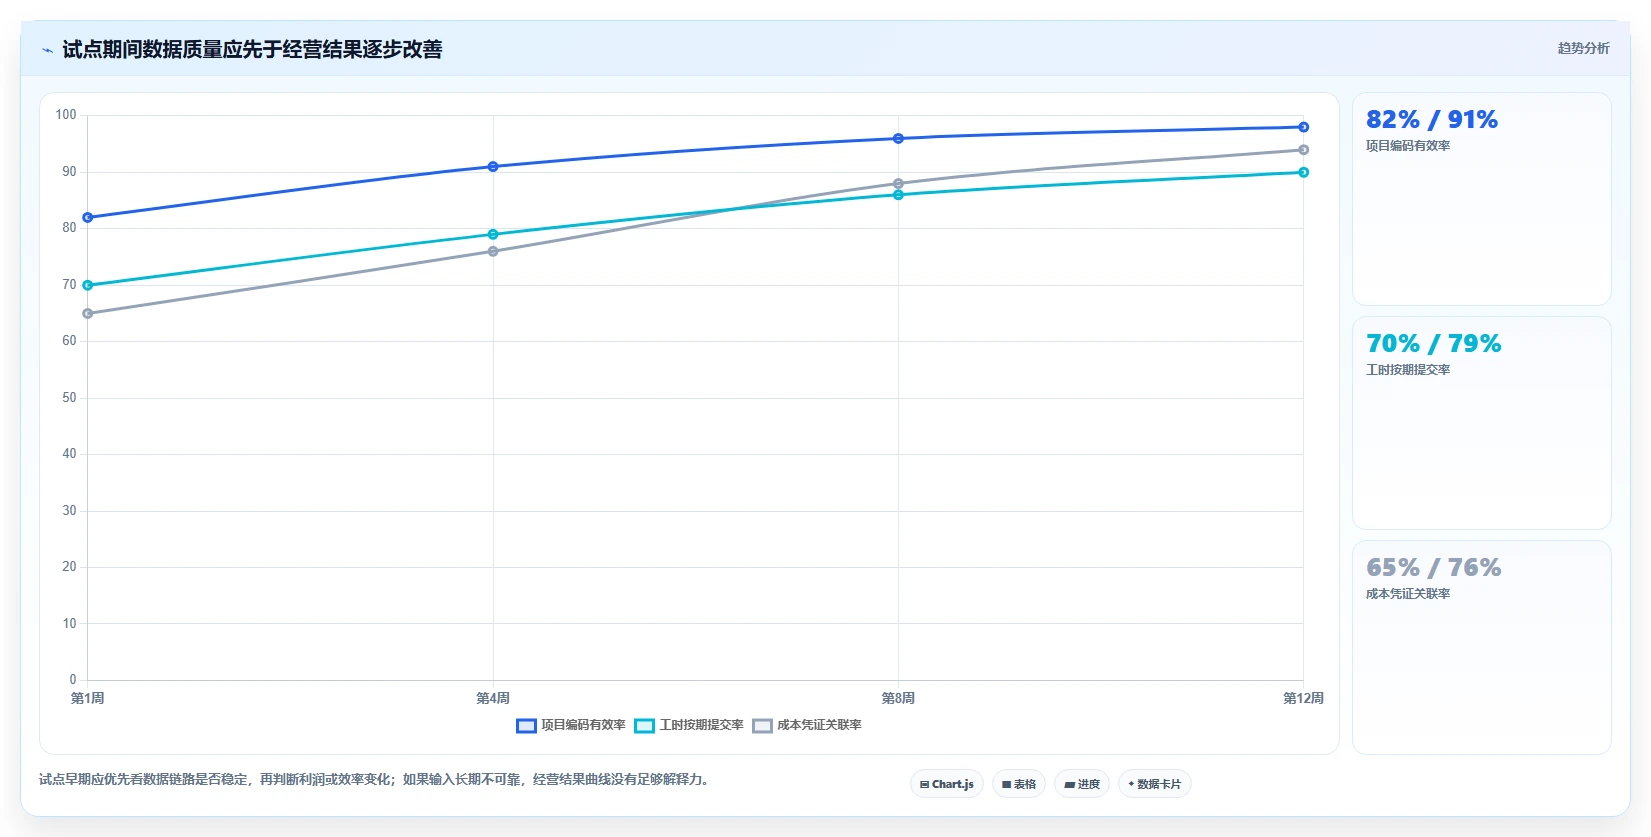The height and width of the screenshot is (837, 1651).
Task: Click the 50 y-axis tick label
Action: pos(69,398)
